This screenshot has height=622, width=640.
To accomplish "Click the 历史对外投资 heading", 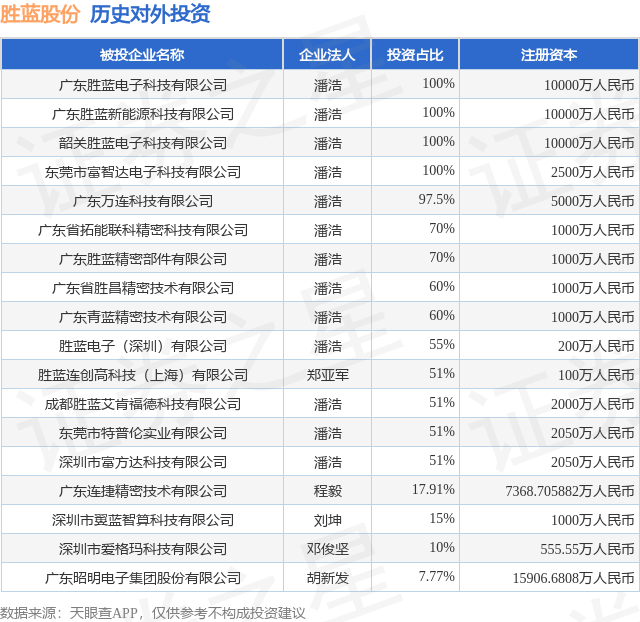I will click(x=150, y=14).
